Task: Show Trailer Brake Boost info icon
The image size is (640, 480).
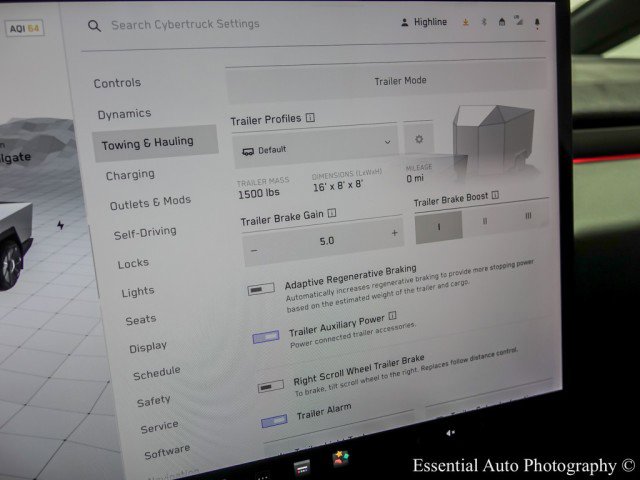Action: tap(495, 195)
